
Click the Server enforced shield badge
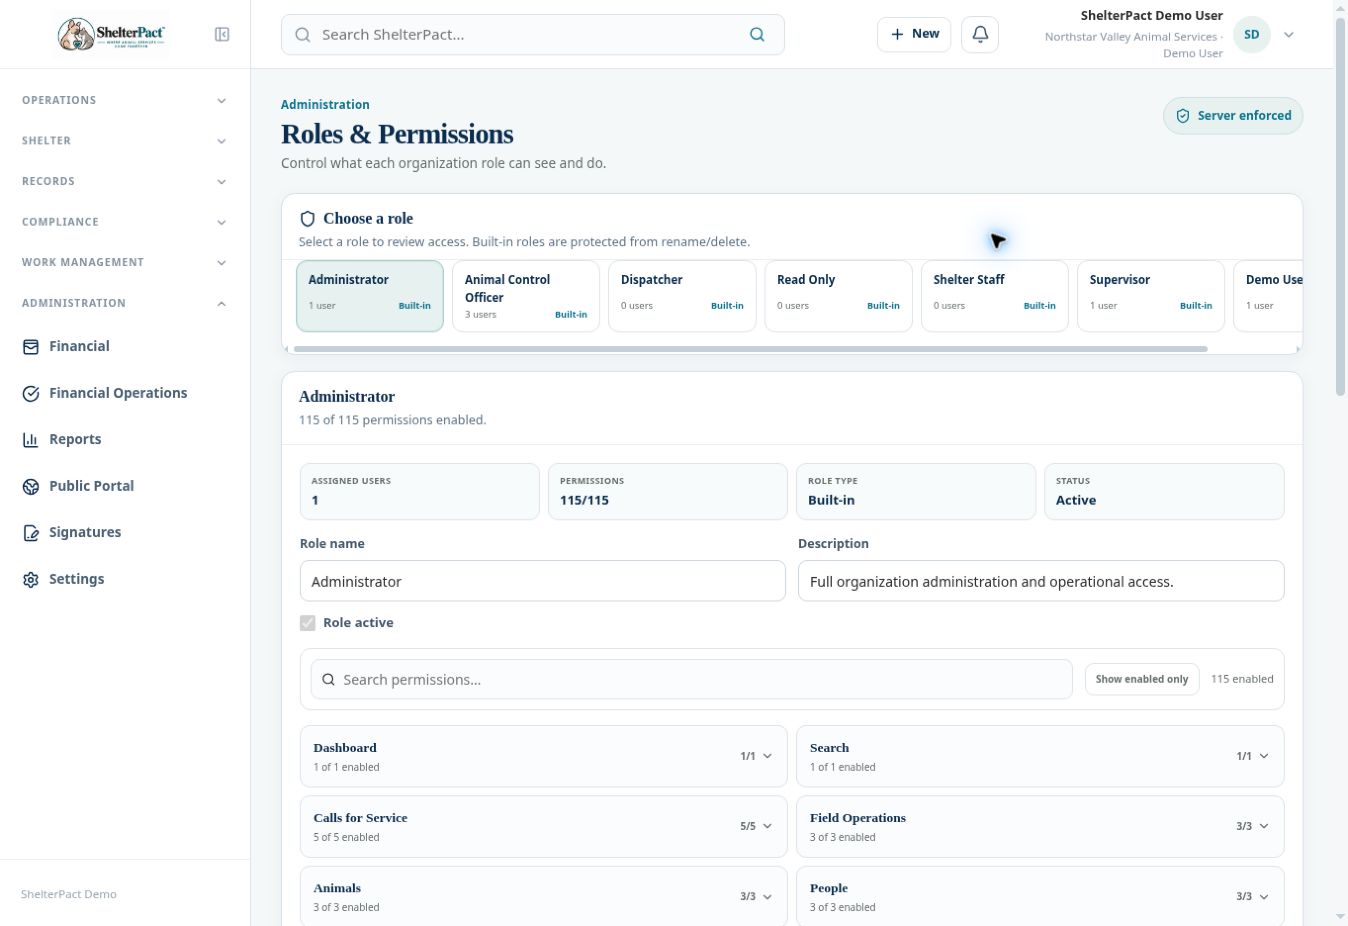click(1233, 116)
